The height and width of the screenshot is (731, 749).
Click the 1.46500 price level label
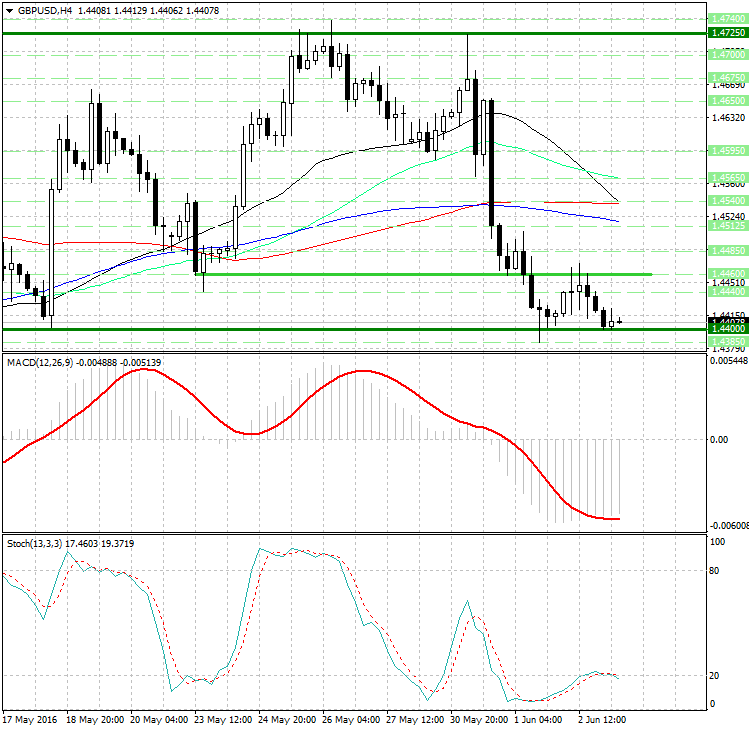pos(728,100)
